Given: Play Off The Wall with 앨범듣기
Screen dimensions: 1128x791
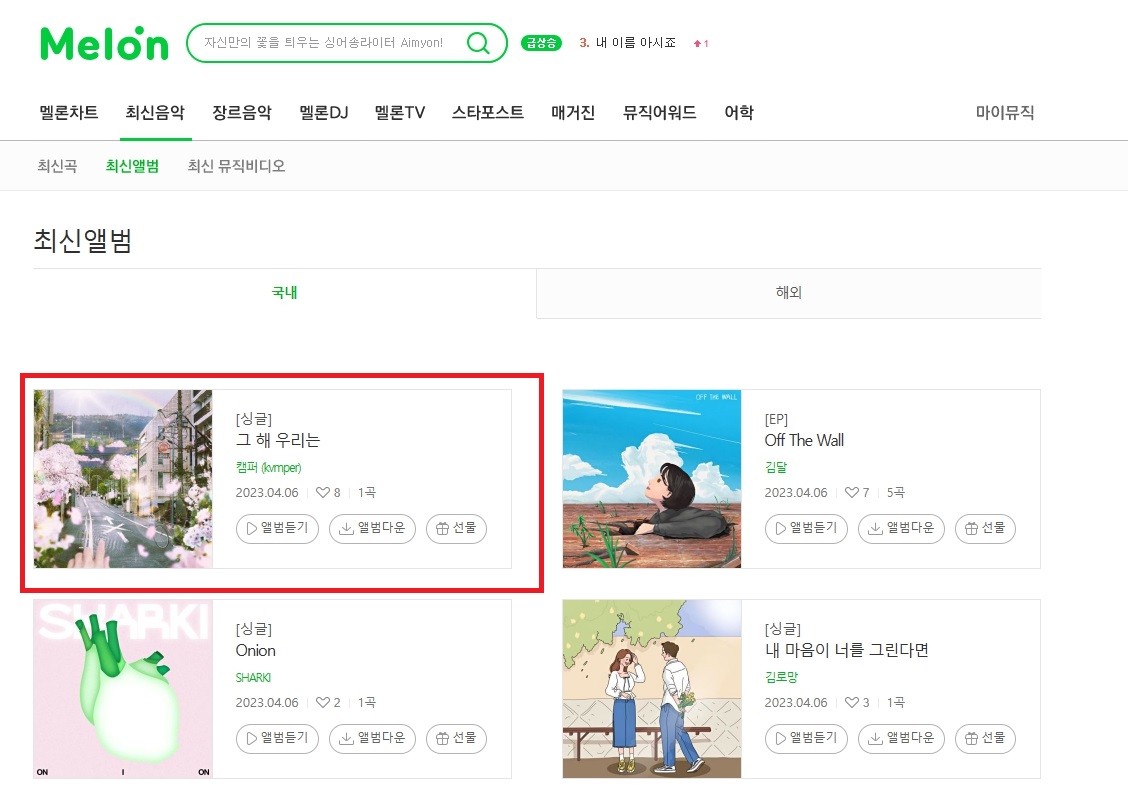Looking at the screenshot, I should pyautogui.click(x=806, y=529).
